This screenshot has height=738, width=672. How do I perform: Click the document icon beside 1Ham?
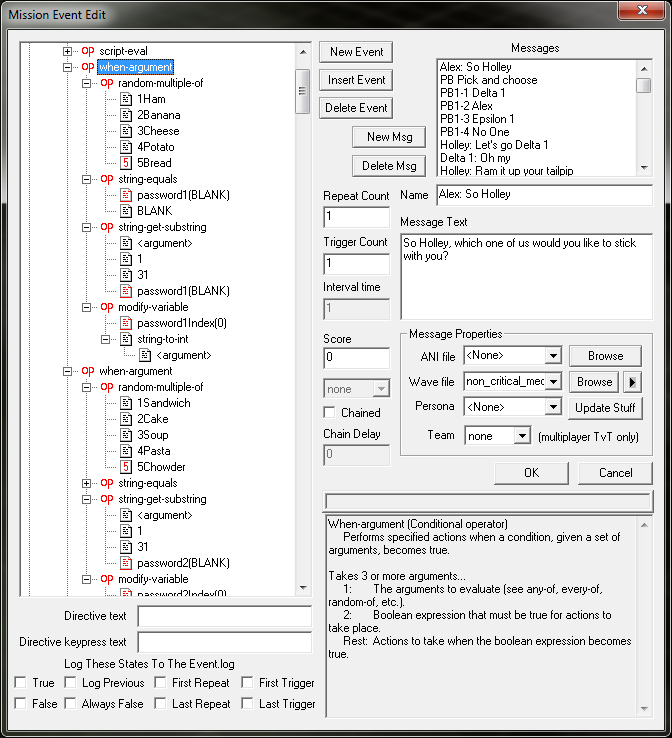point(126,99)
